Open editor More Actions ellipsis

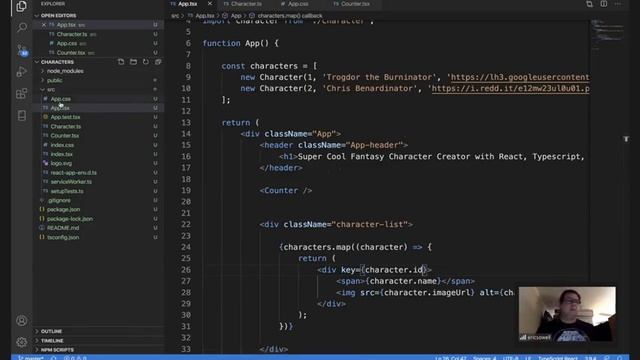618,4
